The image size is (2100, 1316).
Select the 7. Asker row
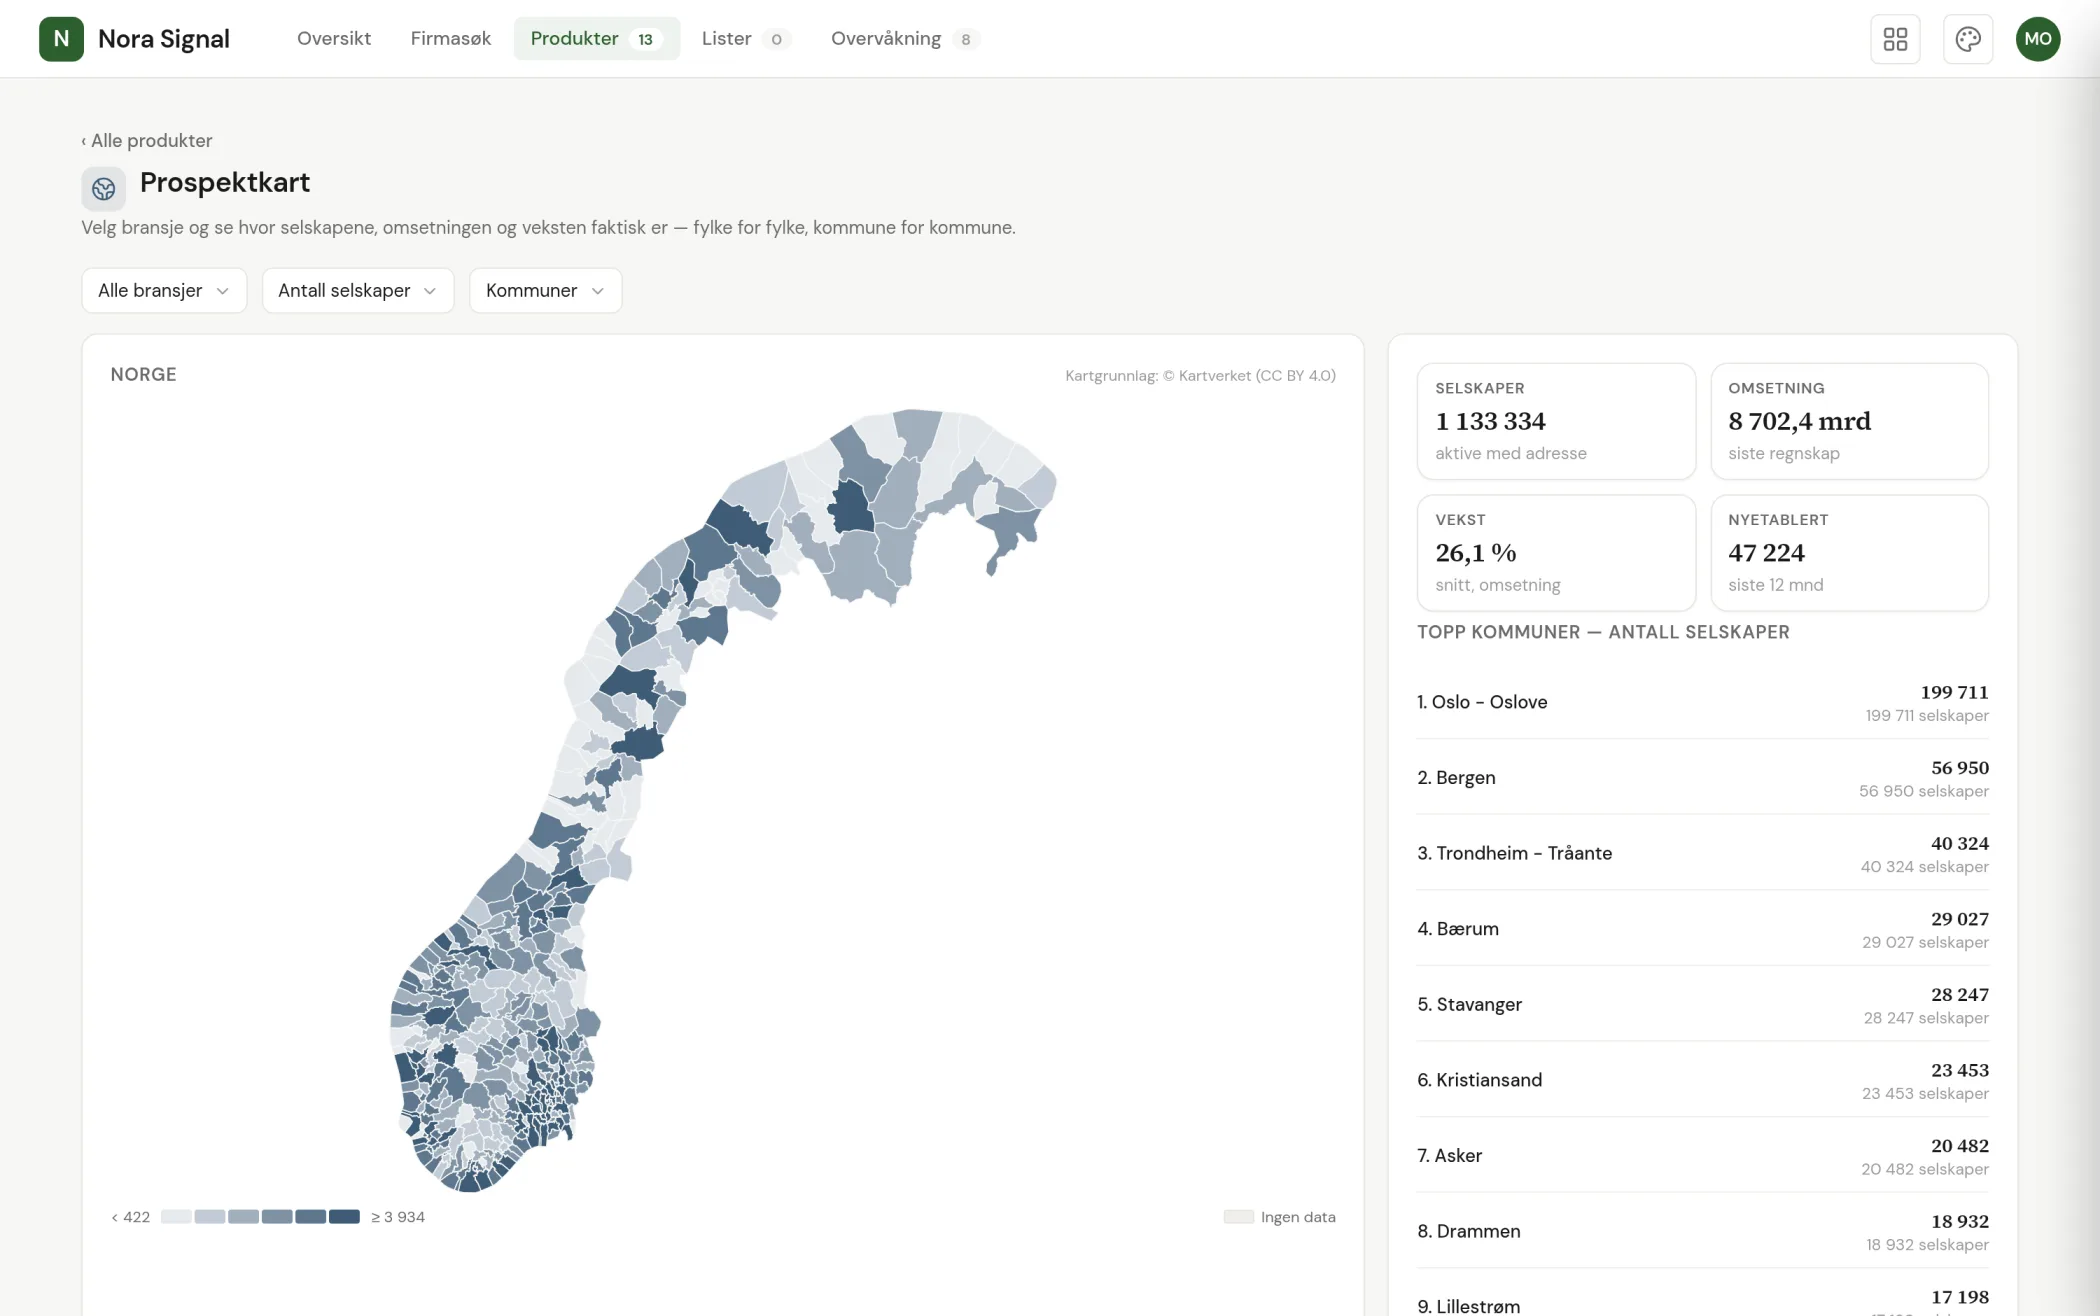pyautogui.click(x=1703, y=1155)
